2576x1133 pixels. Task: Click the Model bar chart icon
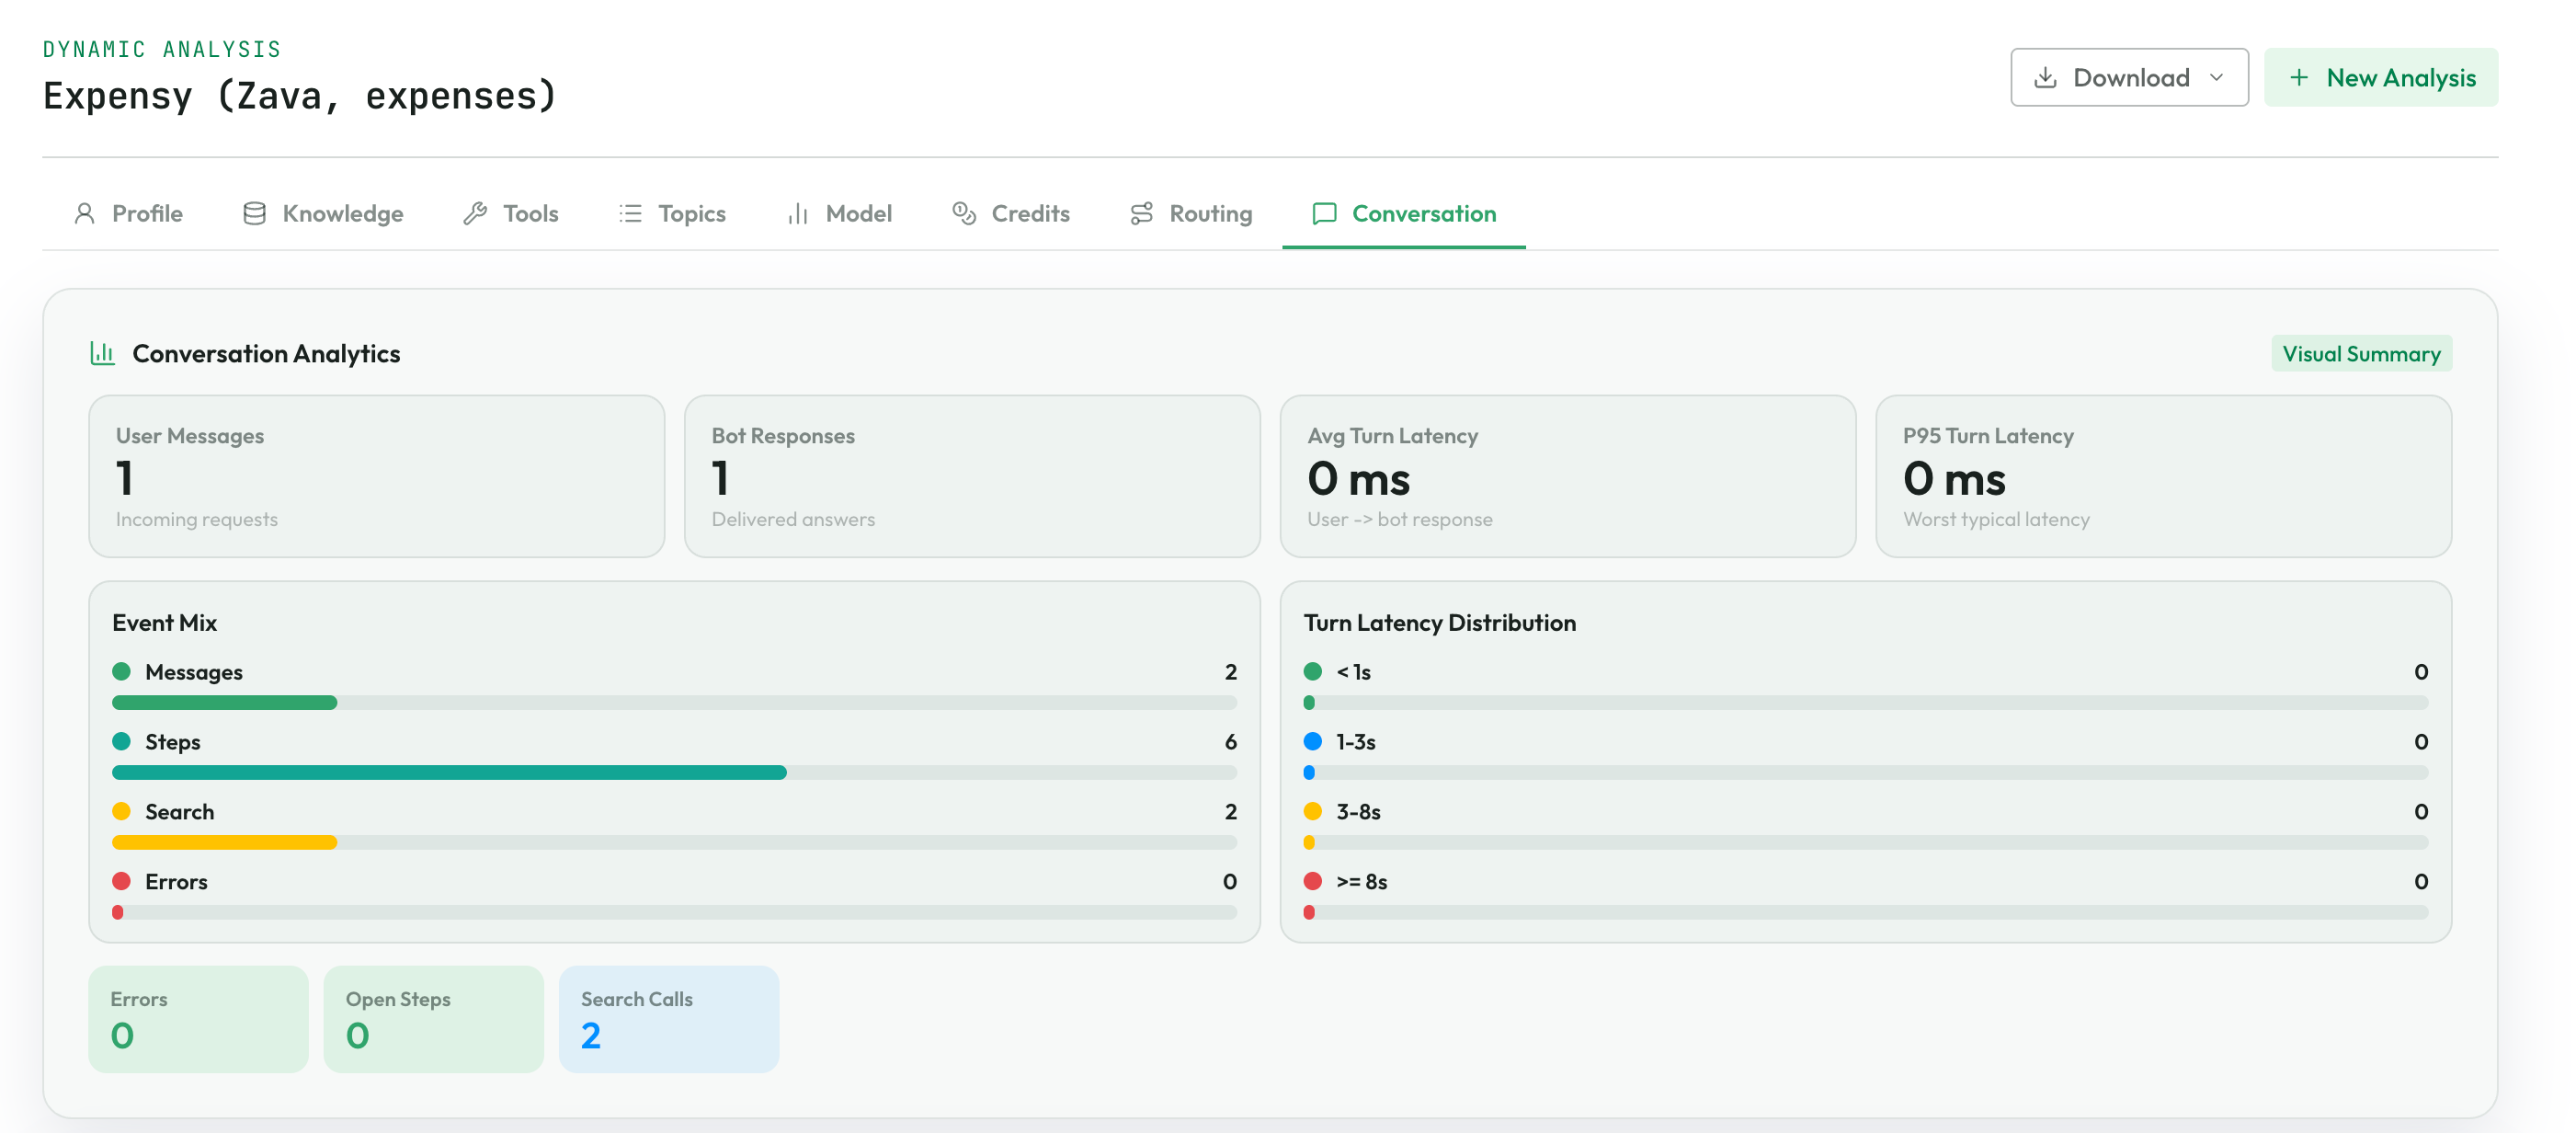pos(797,213)
